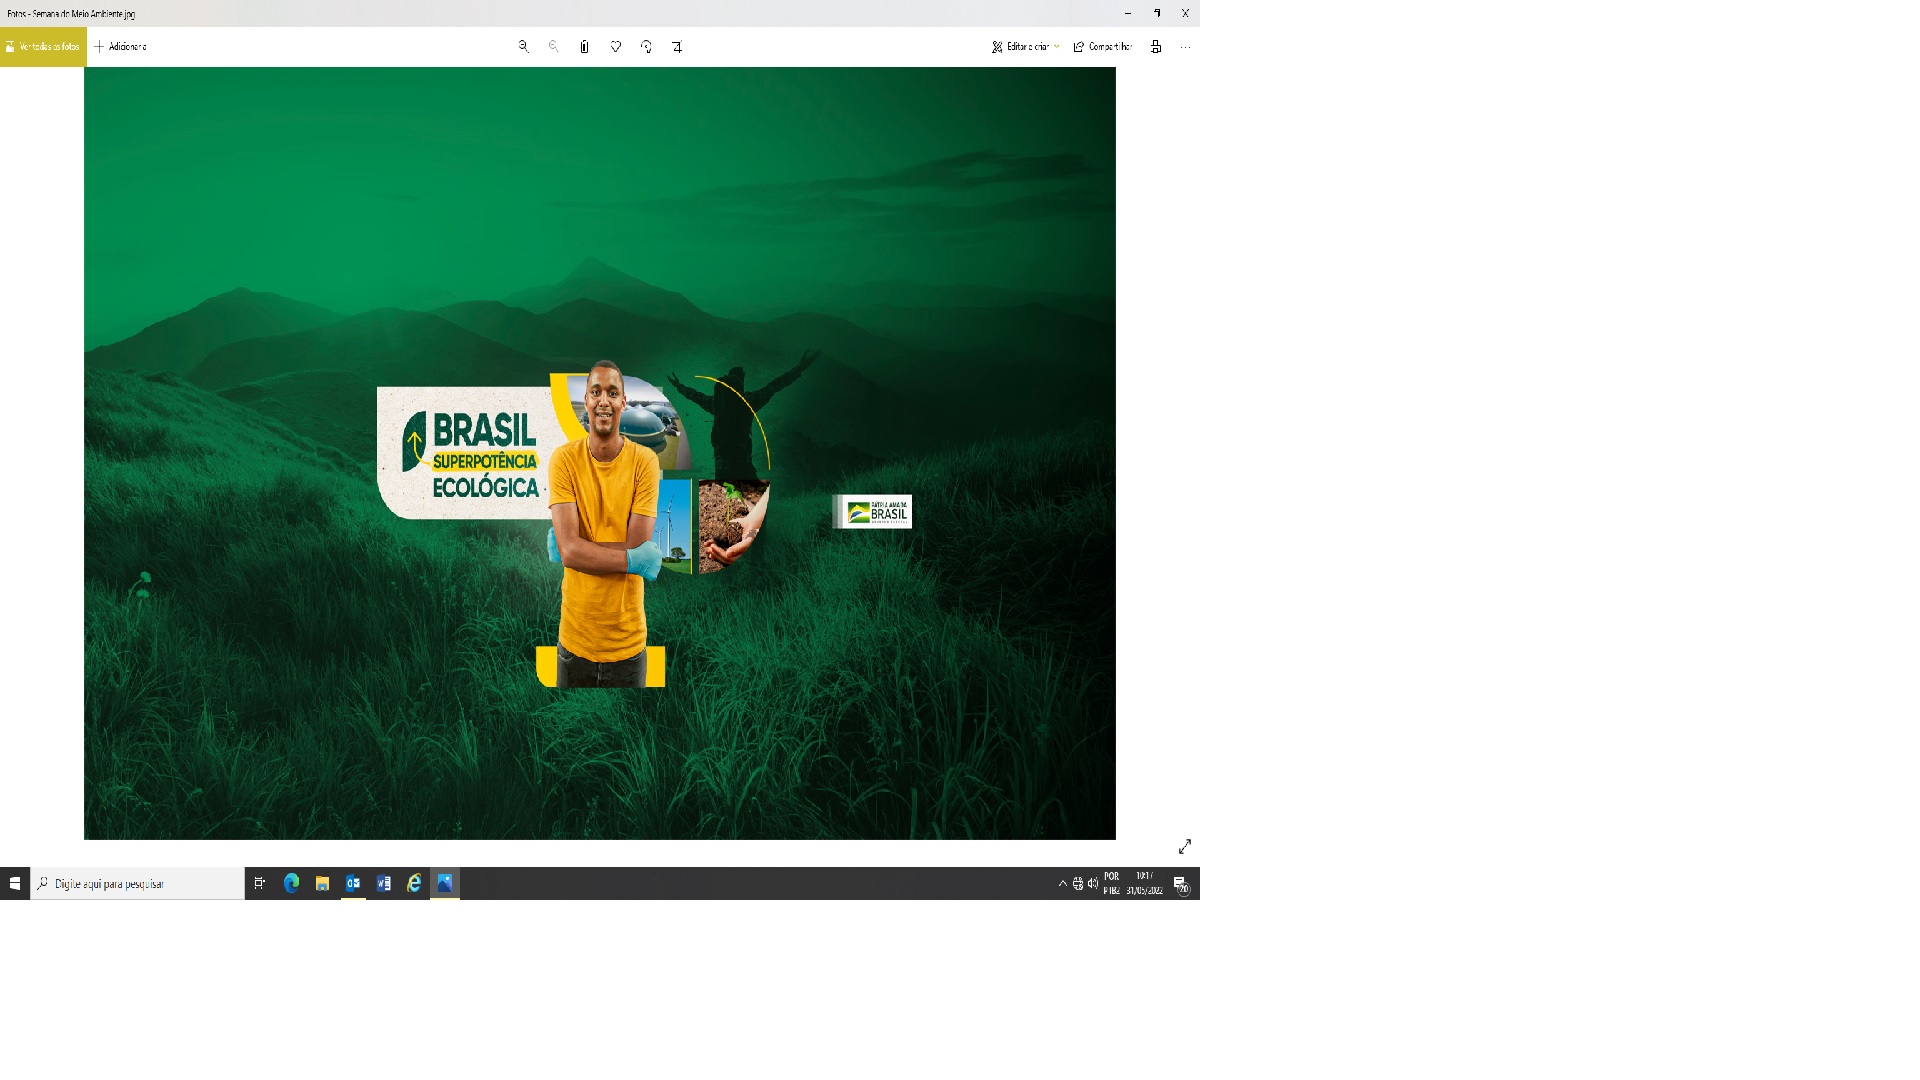Enter fullscreen with diagonal arrows icon
This screenshot has width=1920, height=1080.
point(1185,847)
